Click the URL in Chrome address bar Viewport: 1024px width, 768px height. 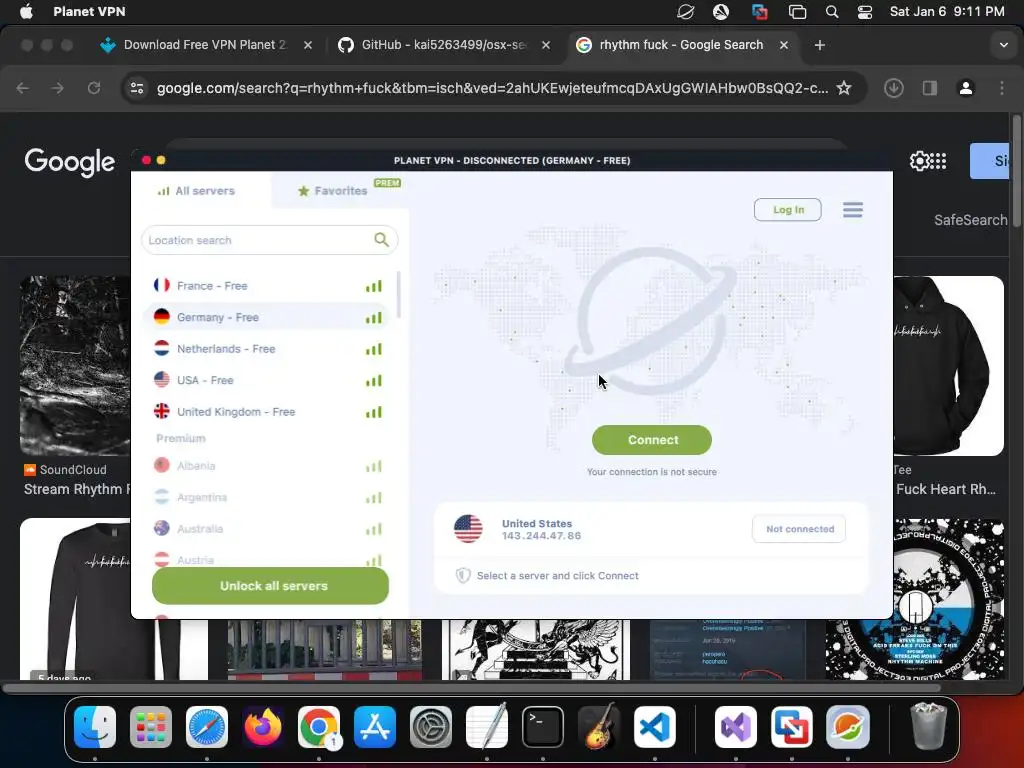point(492,88)
